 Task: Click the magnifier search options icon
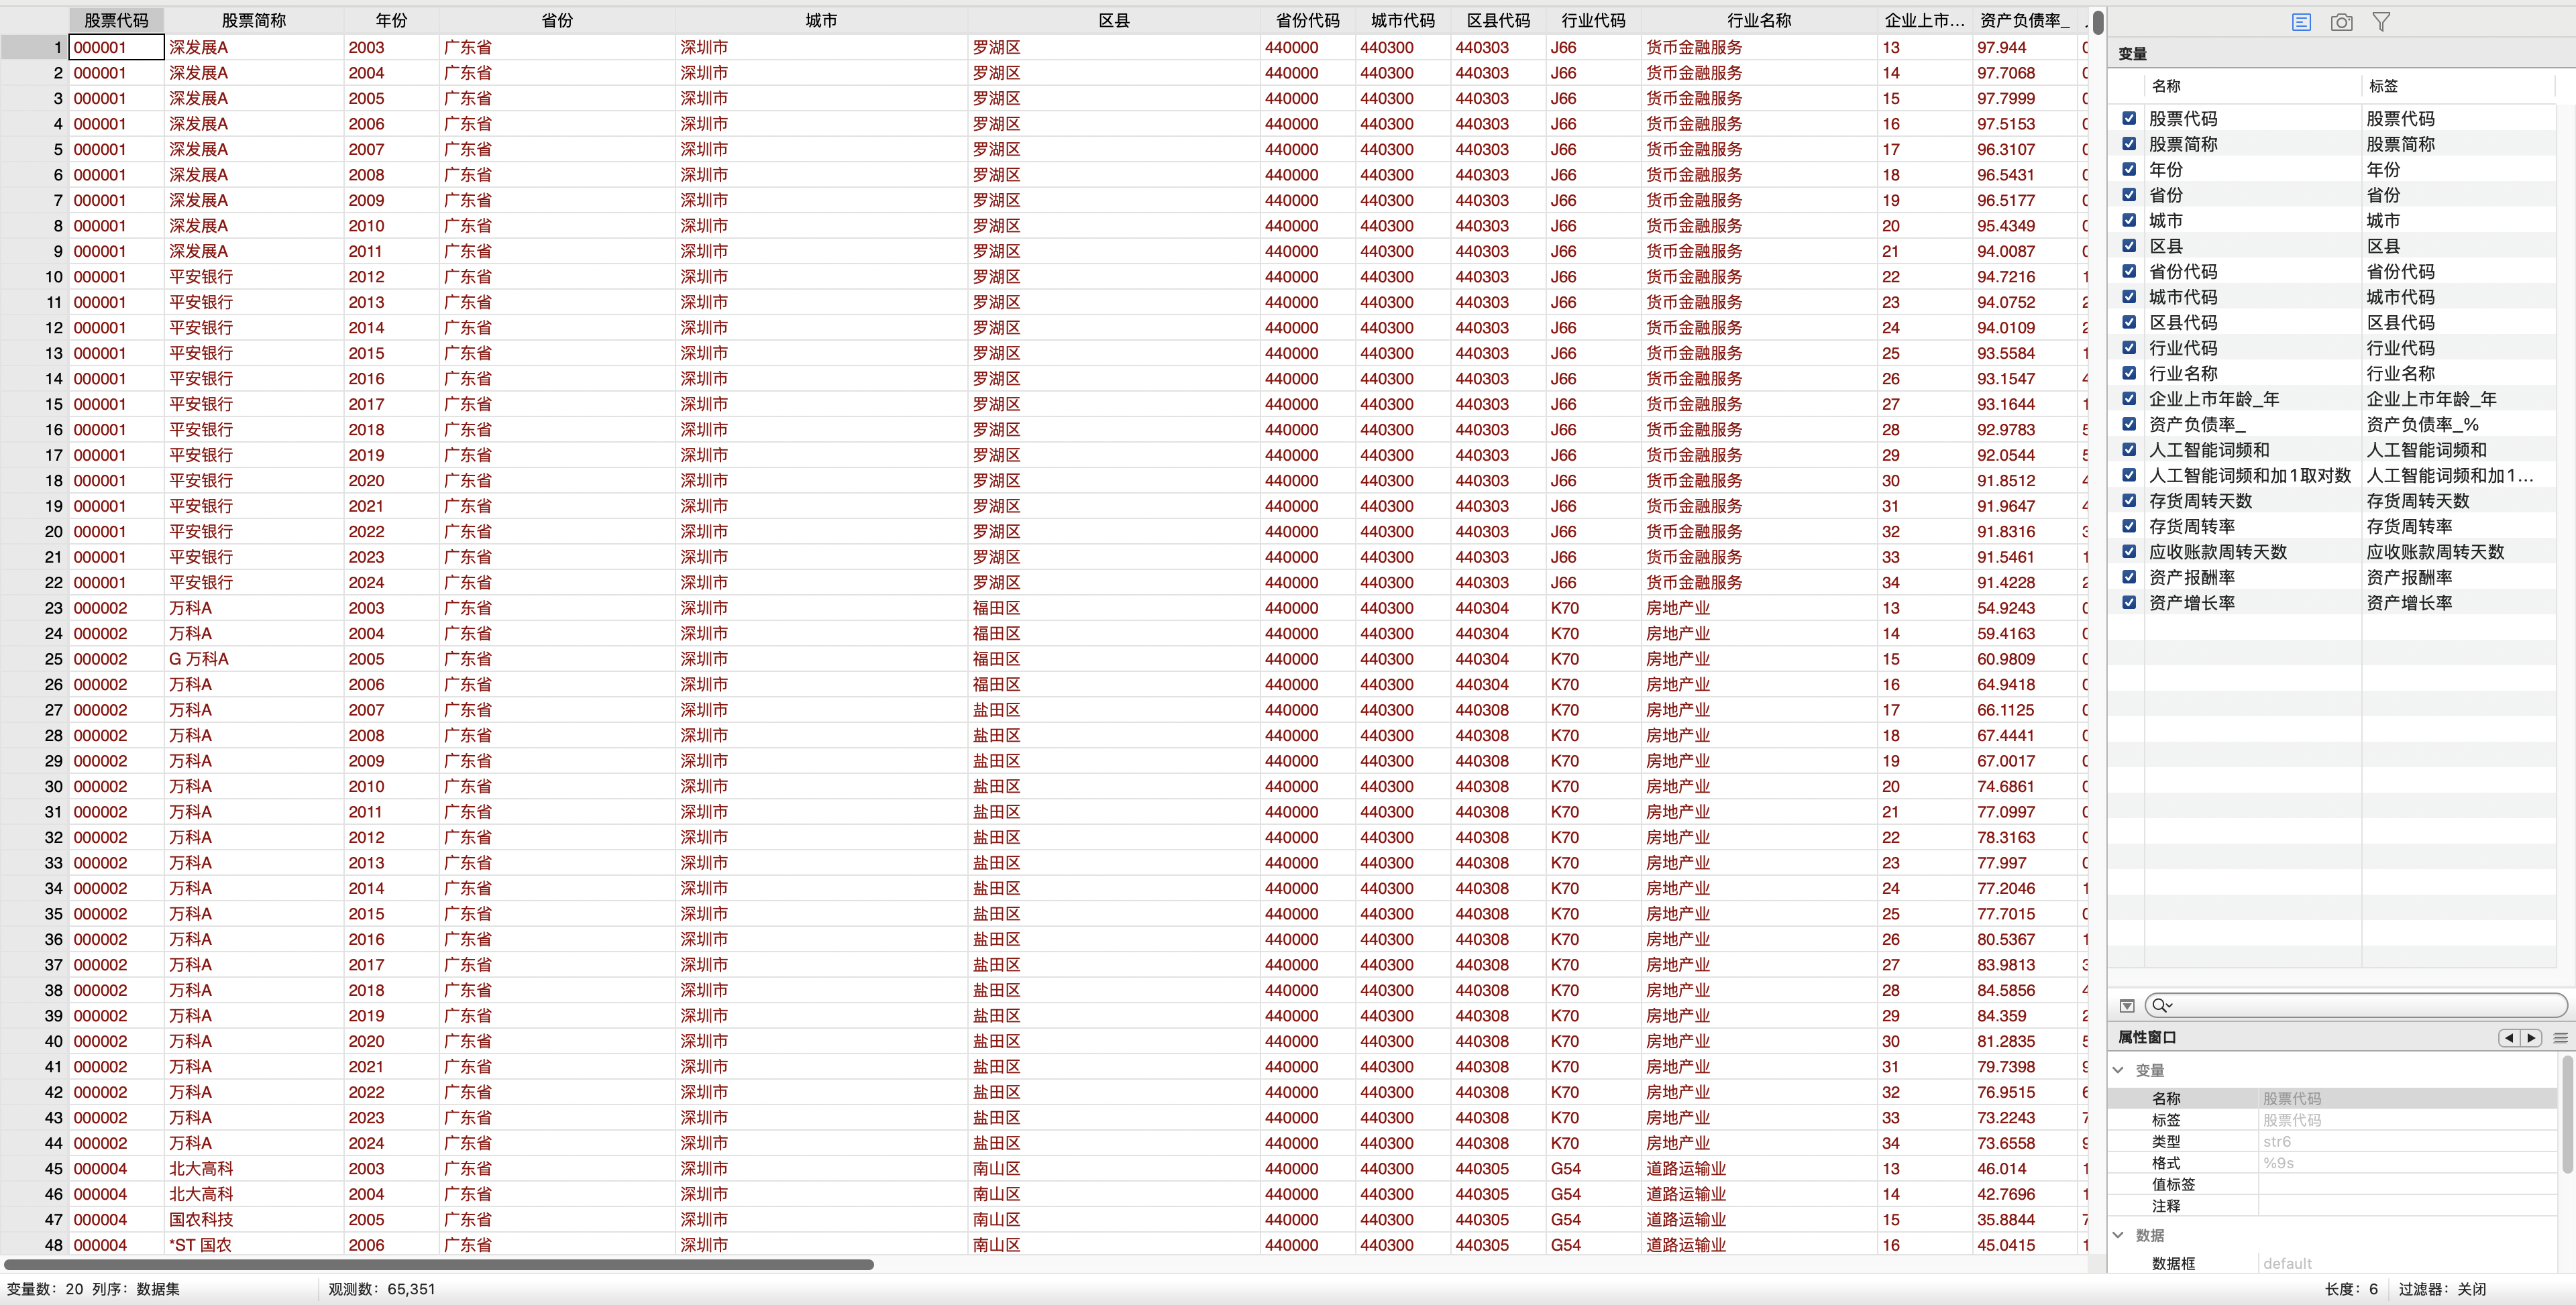pos(2161,1005)
